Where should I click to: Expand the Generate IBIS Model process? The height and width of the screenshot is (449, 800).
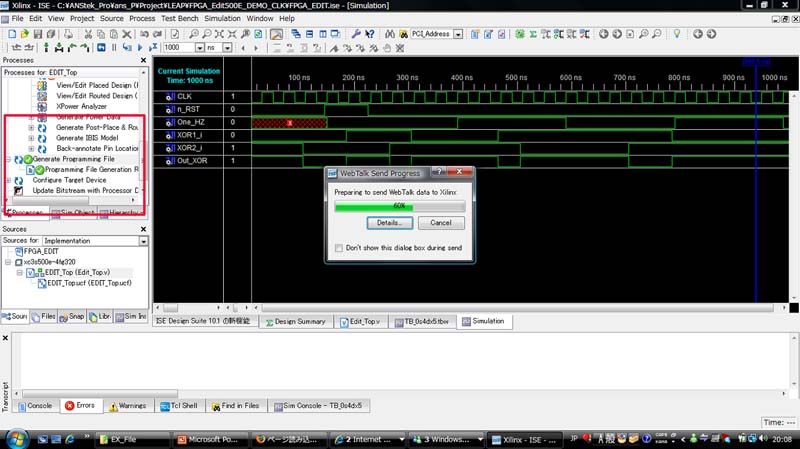coord(31,138)
